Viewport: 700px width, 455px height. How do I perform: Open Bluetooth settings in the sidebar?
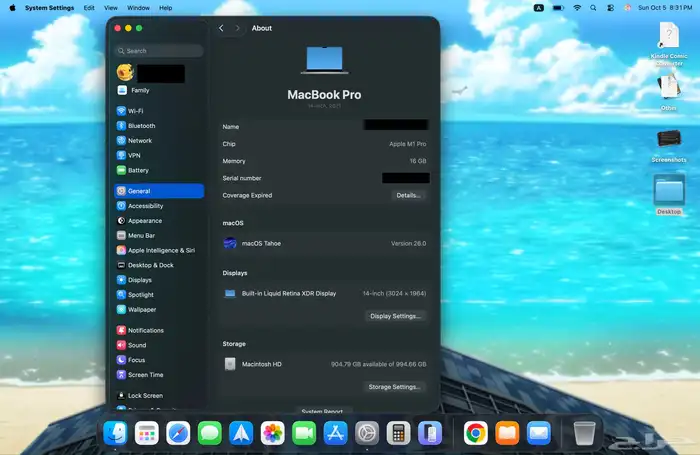(141, 126)
